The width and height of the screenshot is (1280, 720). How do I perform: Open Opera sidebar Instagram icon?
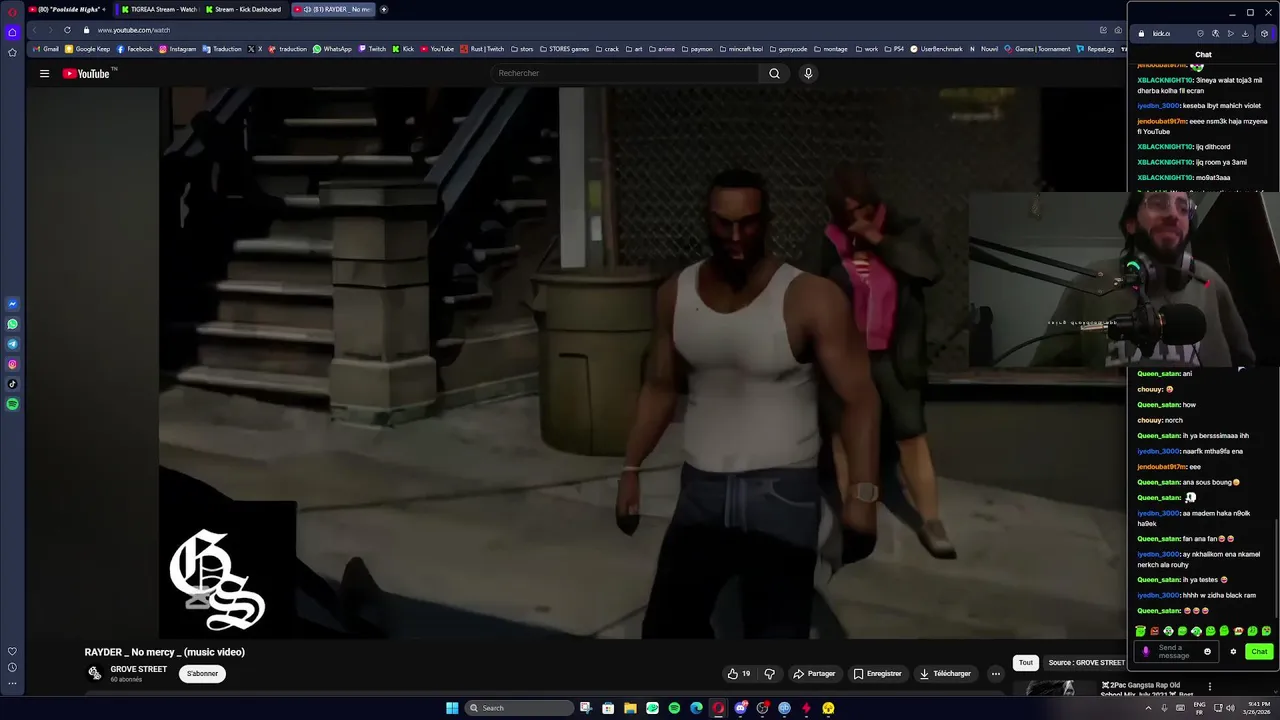coord(12,364)
